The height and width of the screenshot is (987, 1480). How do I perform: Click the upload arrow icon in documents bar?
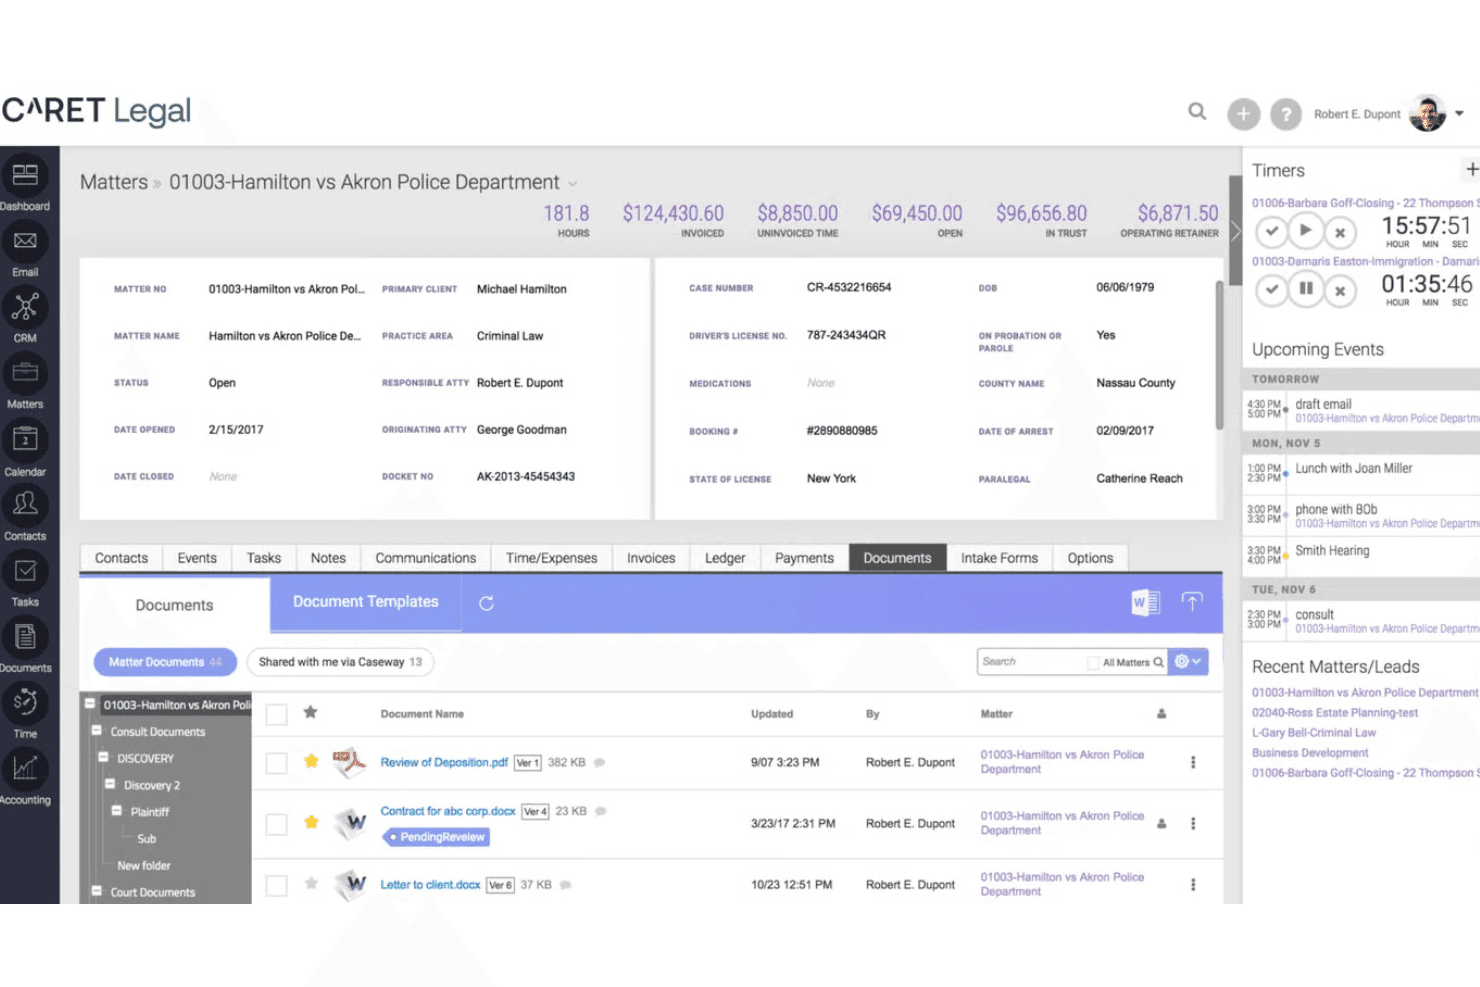pos(1192,602)
